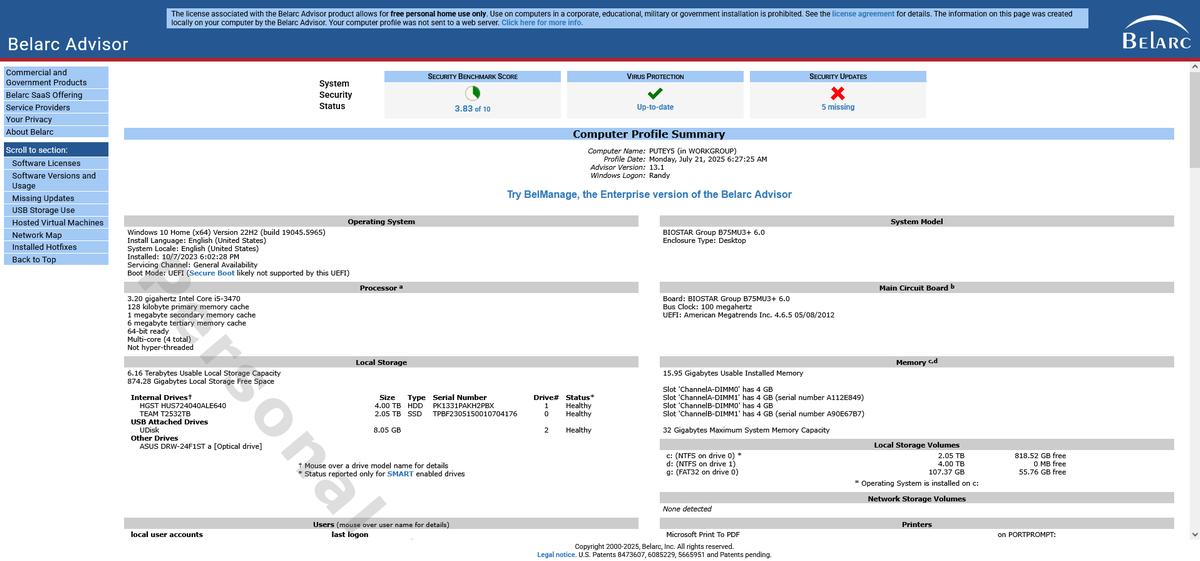
Task: Jump to Software Versions and Usage section
Action: click(56, 180)
